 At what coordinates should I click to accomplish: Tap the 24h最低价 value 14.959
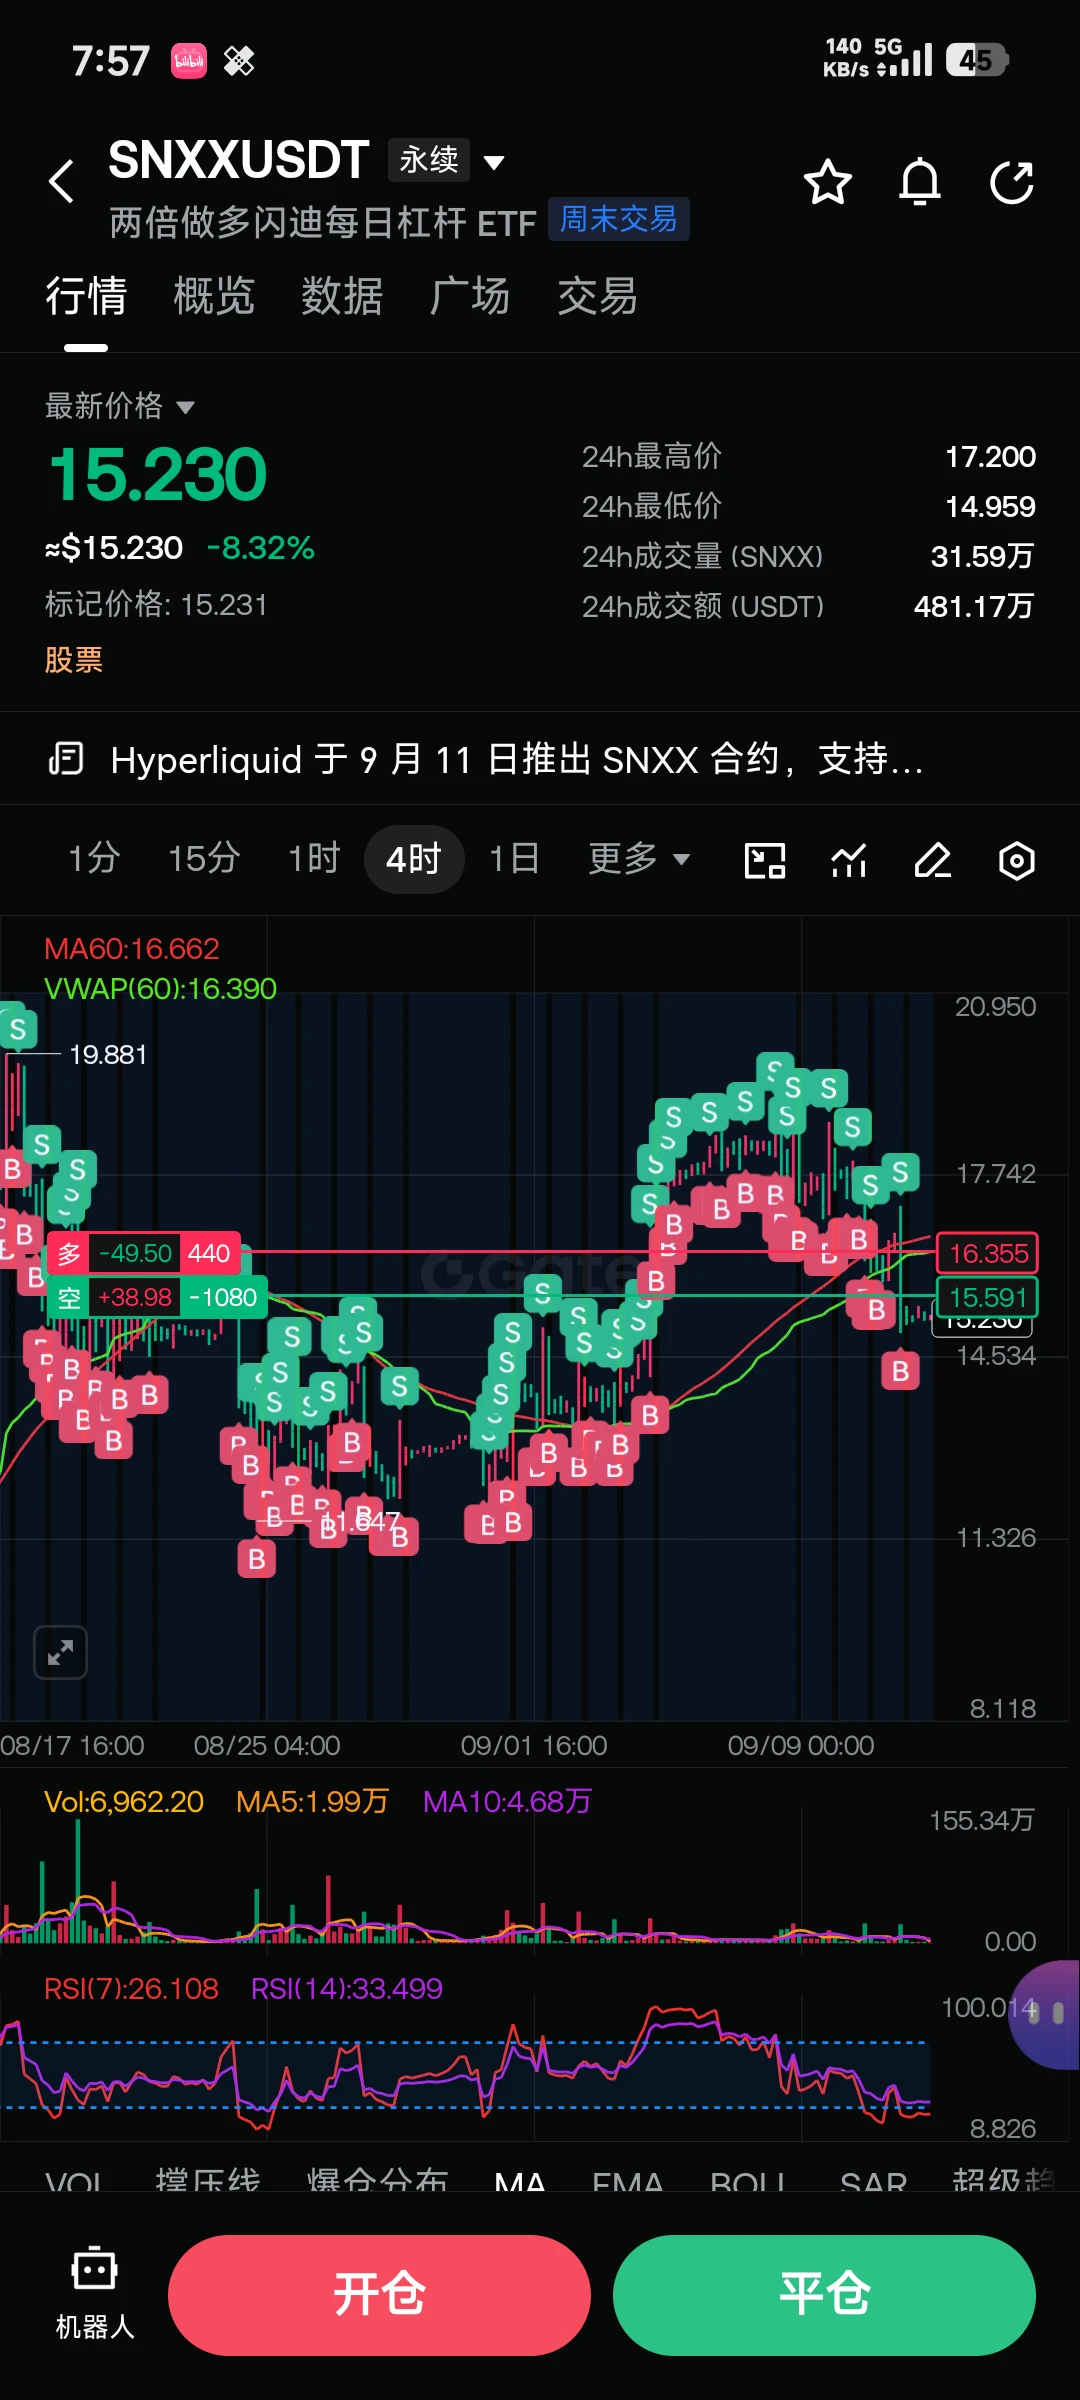pyautogui.click(x=990, y=506)
